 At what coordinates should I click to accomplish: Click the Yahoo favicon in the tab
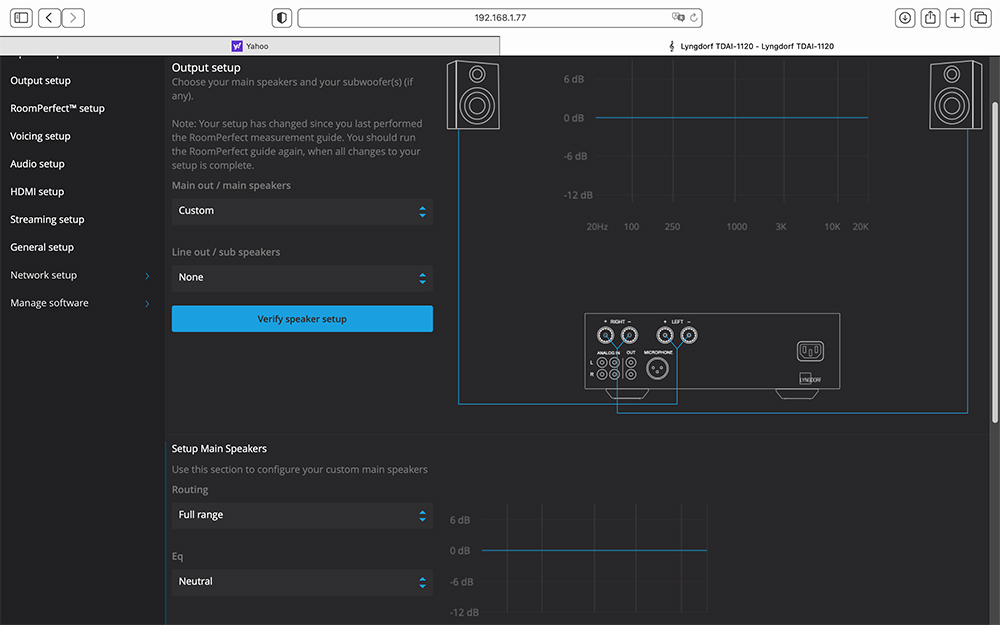tap(237, 46)
